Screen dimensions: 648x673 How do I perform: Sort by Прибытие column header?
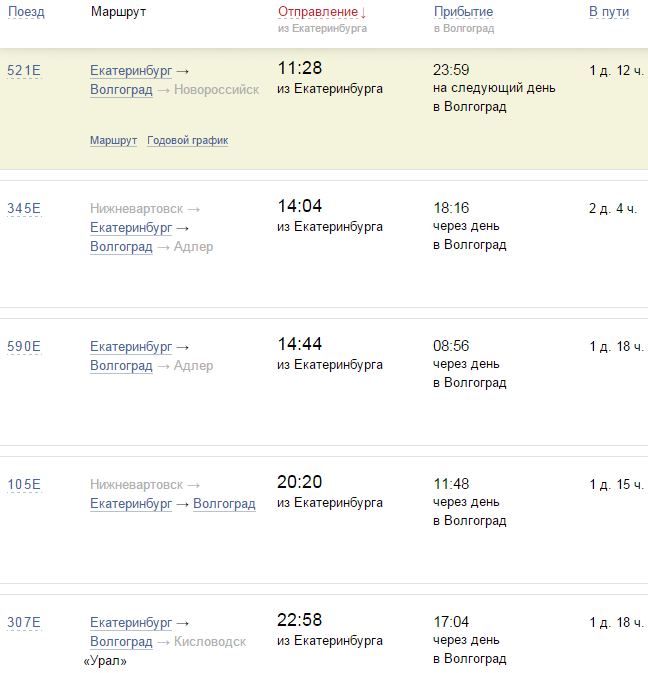coord(462,12)
